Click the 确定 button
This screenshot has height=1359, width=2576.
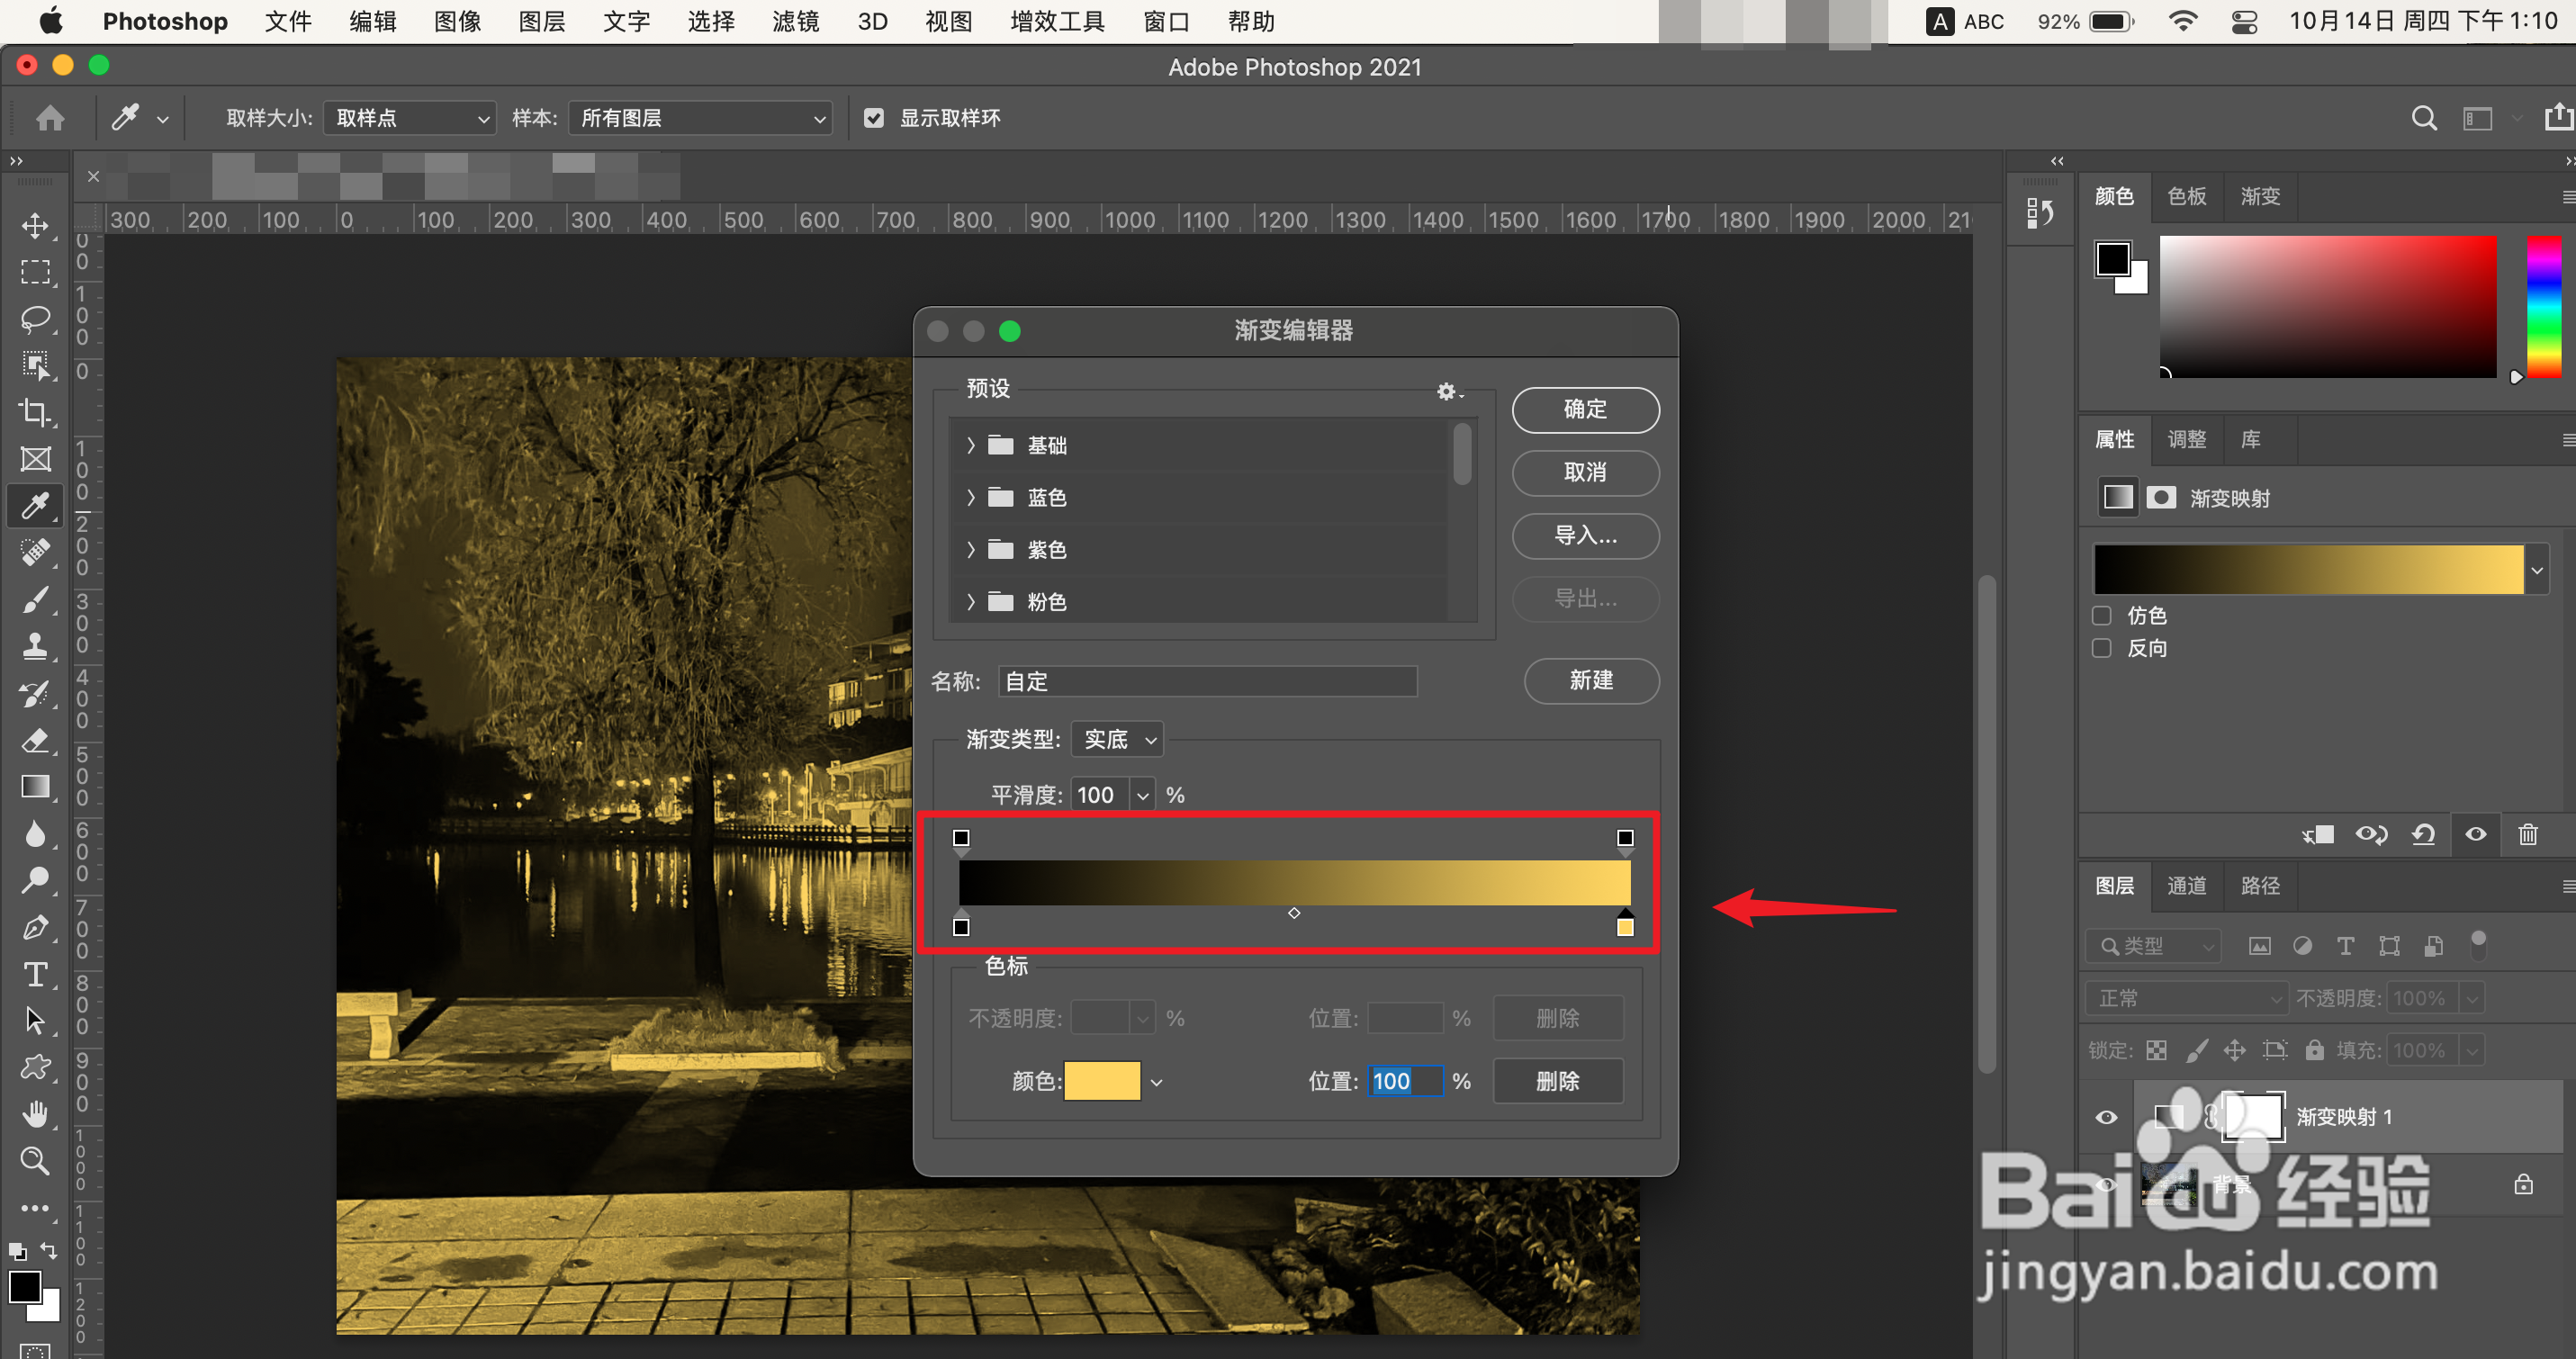pos(1585,409)
